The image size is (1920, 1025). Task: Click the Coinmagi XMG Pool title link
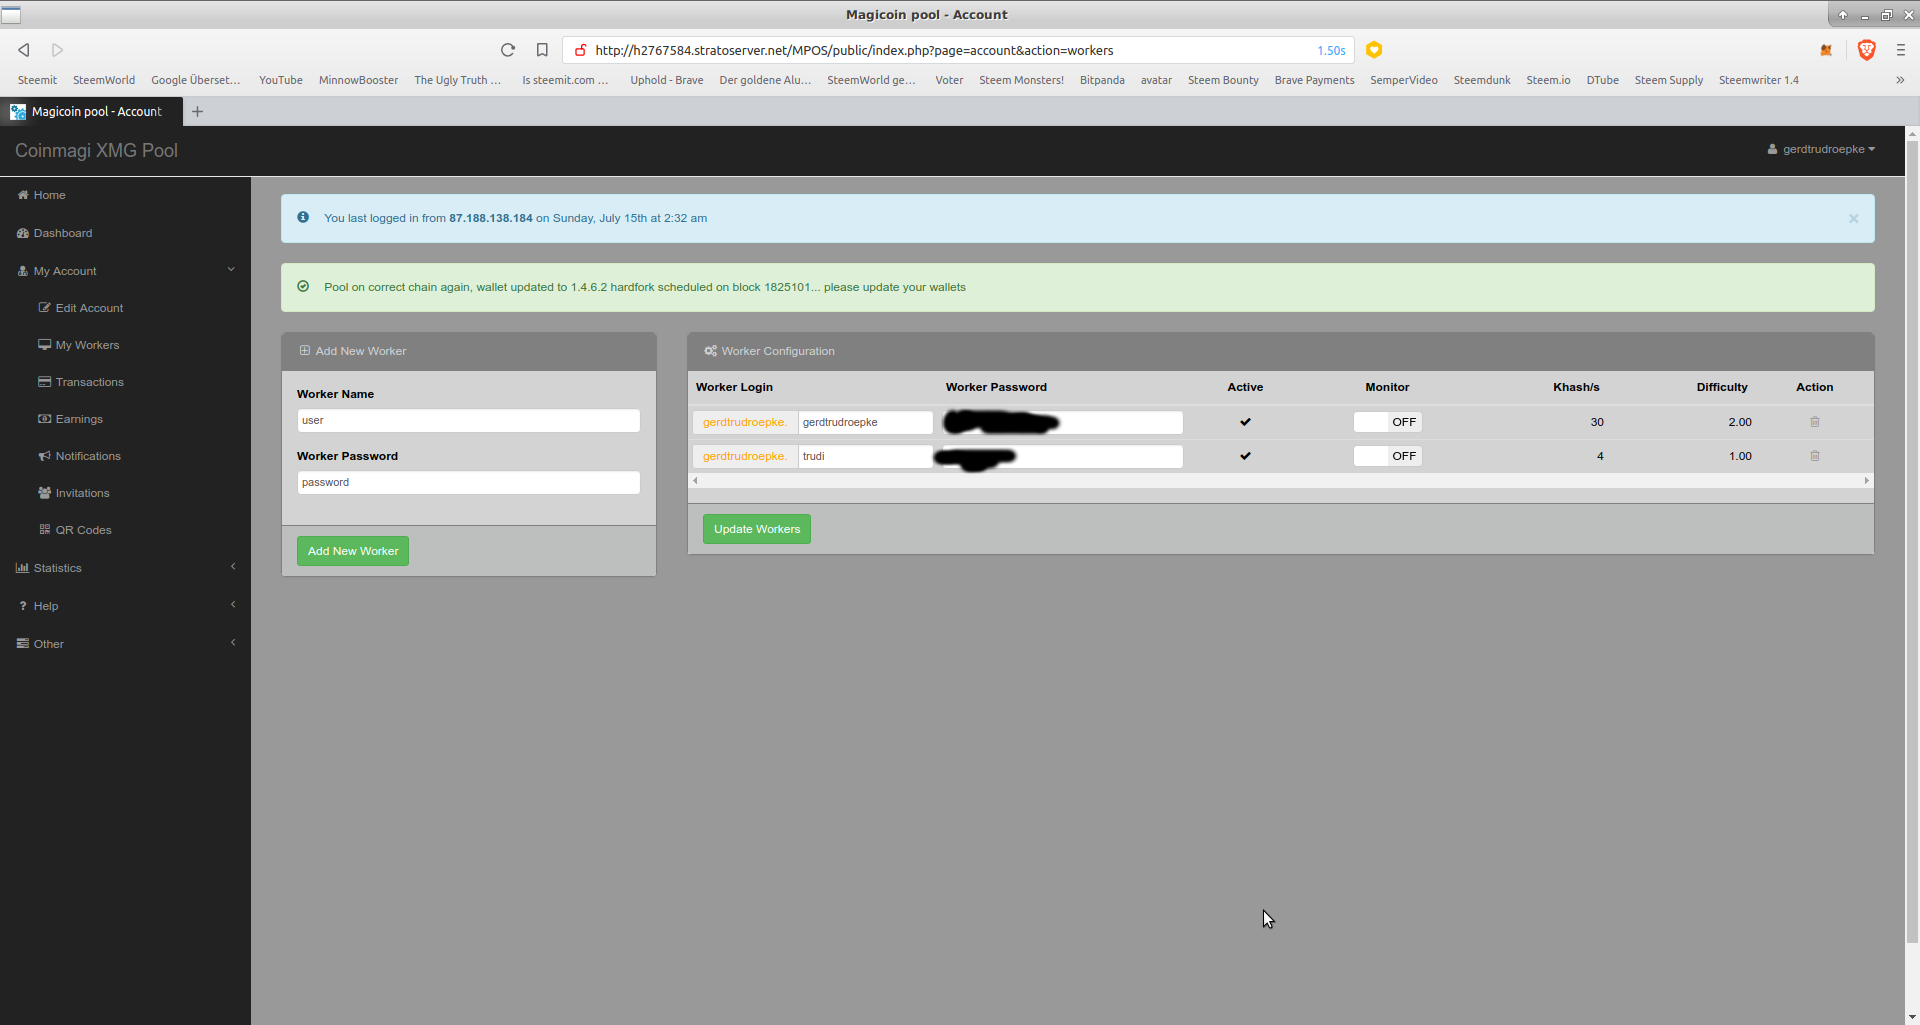tap(96, 150)
